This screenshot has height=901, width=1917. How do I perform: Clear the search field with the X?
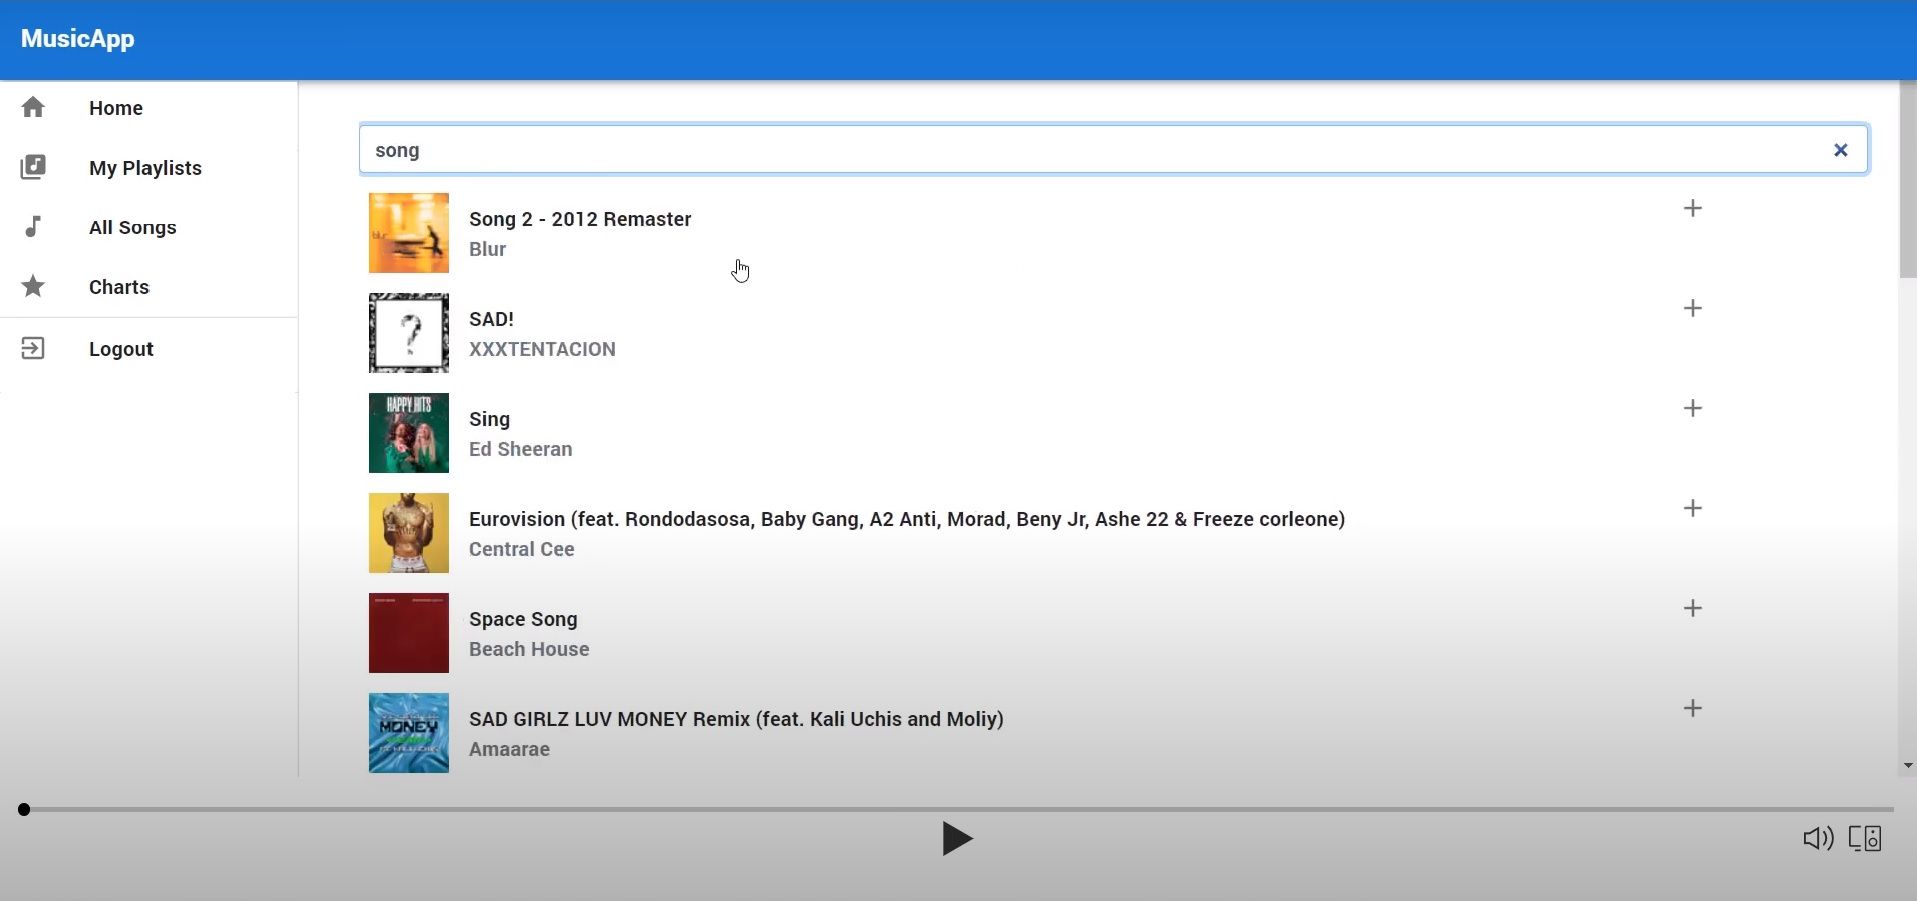(x=1840, y=150)
